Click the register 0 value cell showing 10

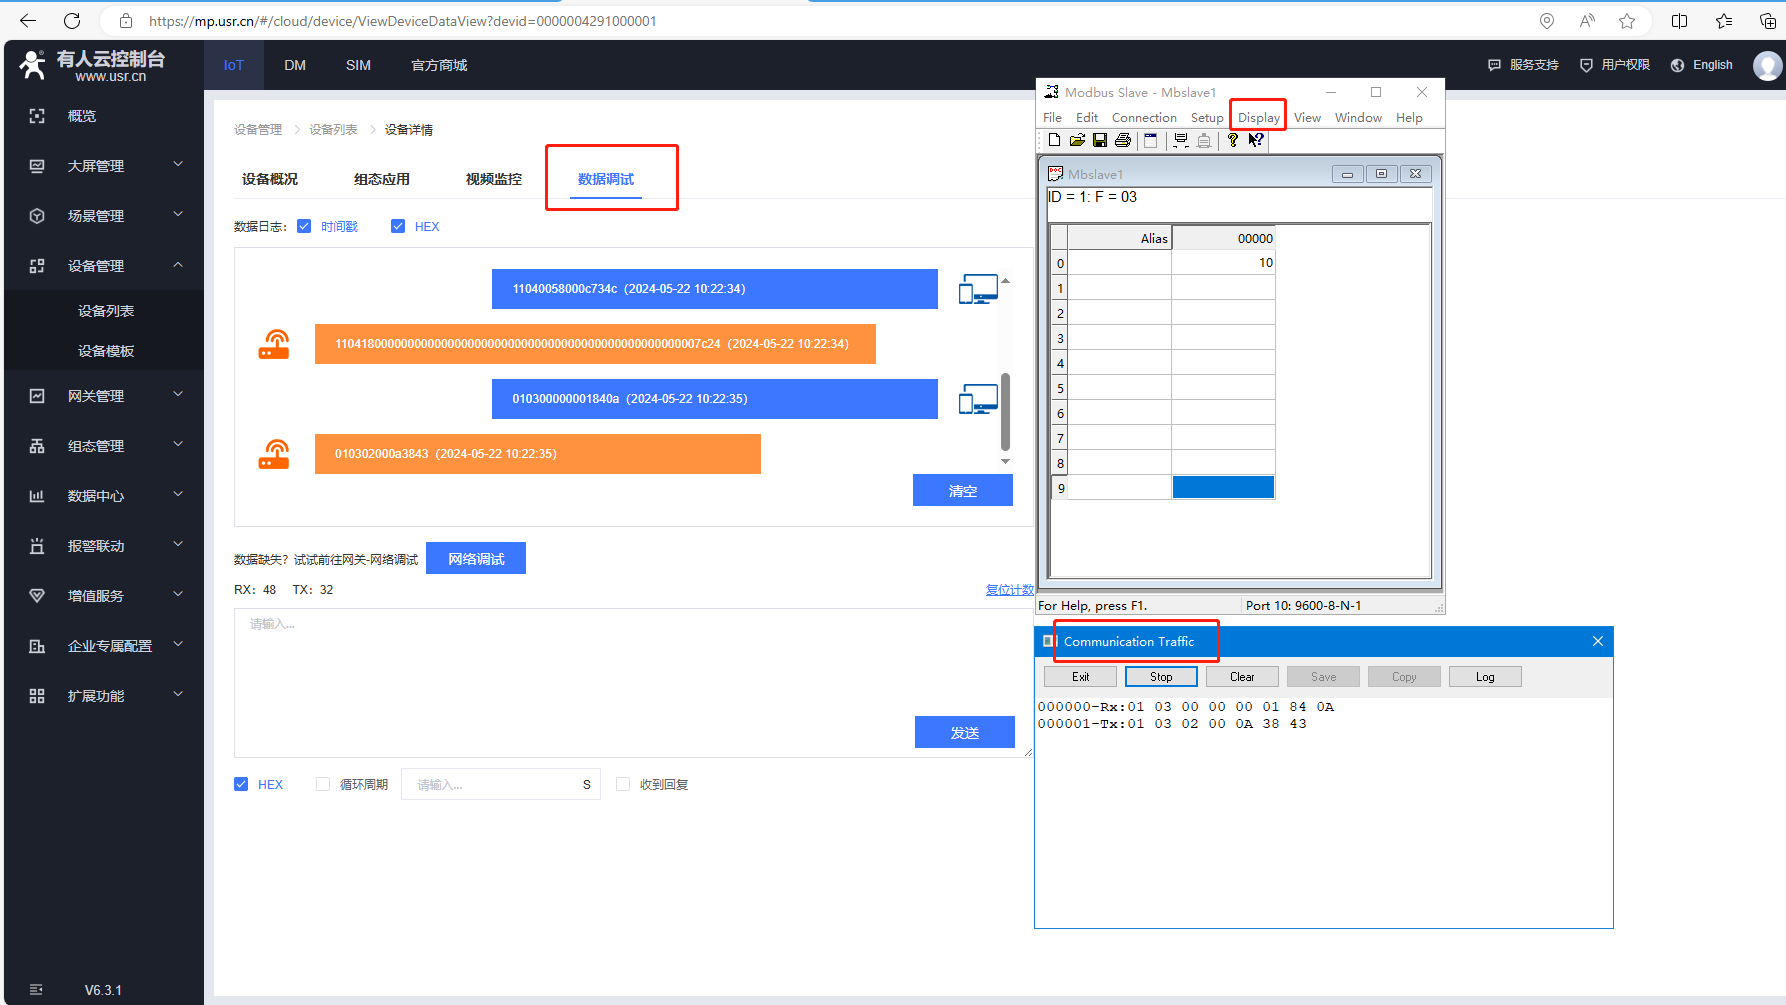click(x=1223, y=263)
